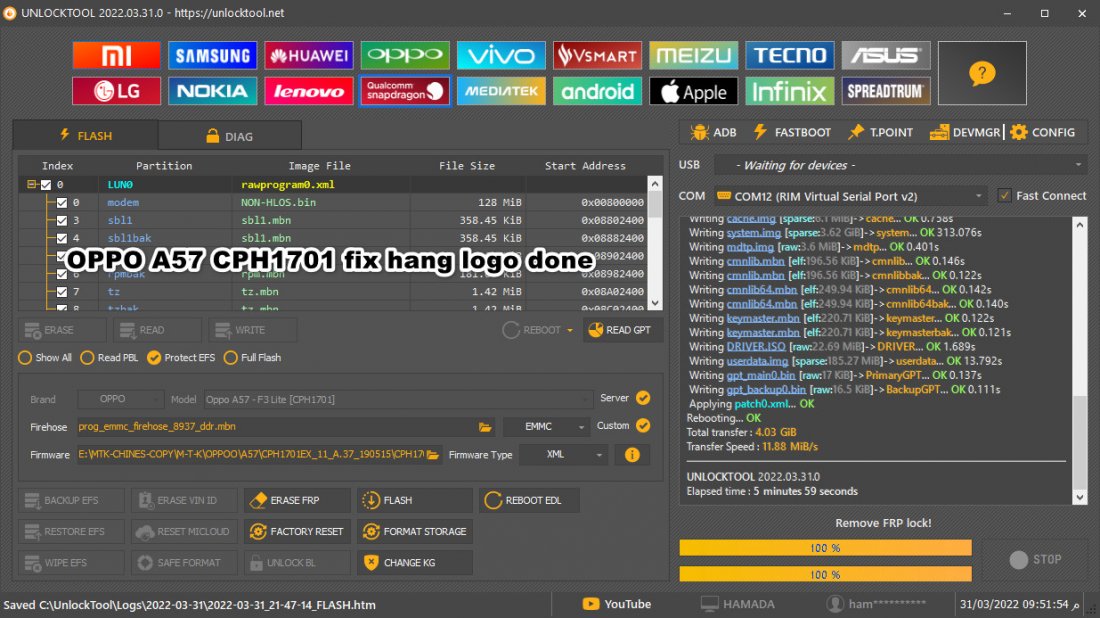The width and height of the screenshot is (1100, 618).
Task: Choose the Qualcomm Snapdragon brand icon
Action: coord(405,91)
